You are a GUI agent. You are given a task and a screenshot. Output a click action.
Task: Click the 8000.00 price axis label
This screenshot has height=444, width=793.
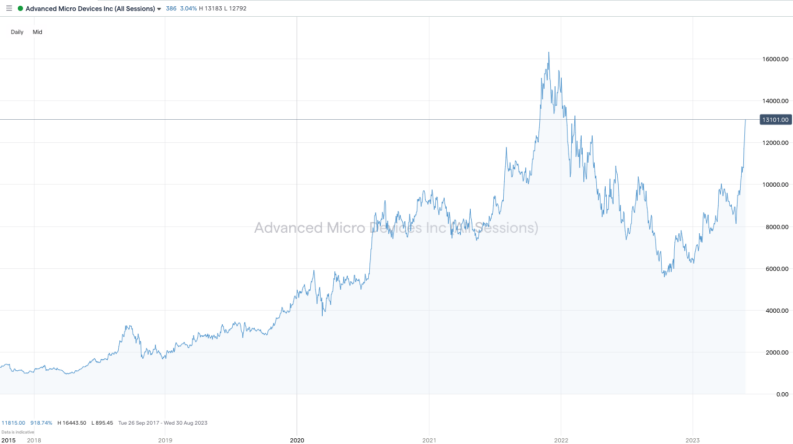[x=775, y=227]
